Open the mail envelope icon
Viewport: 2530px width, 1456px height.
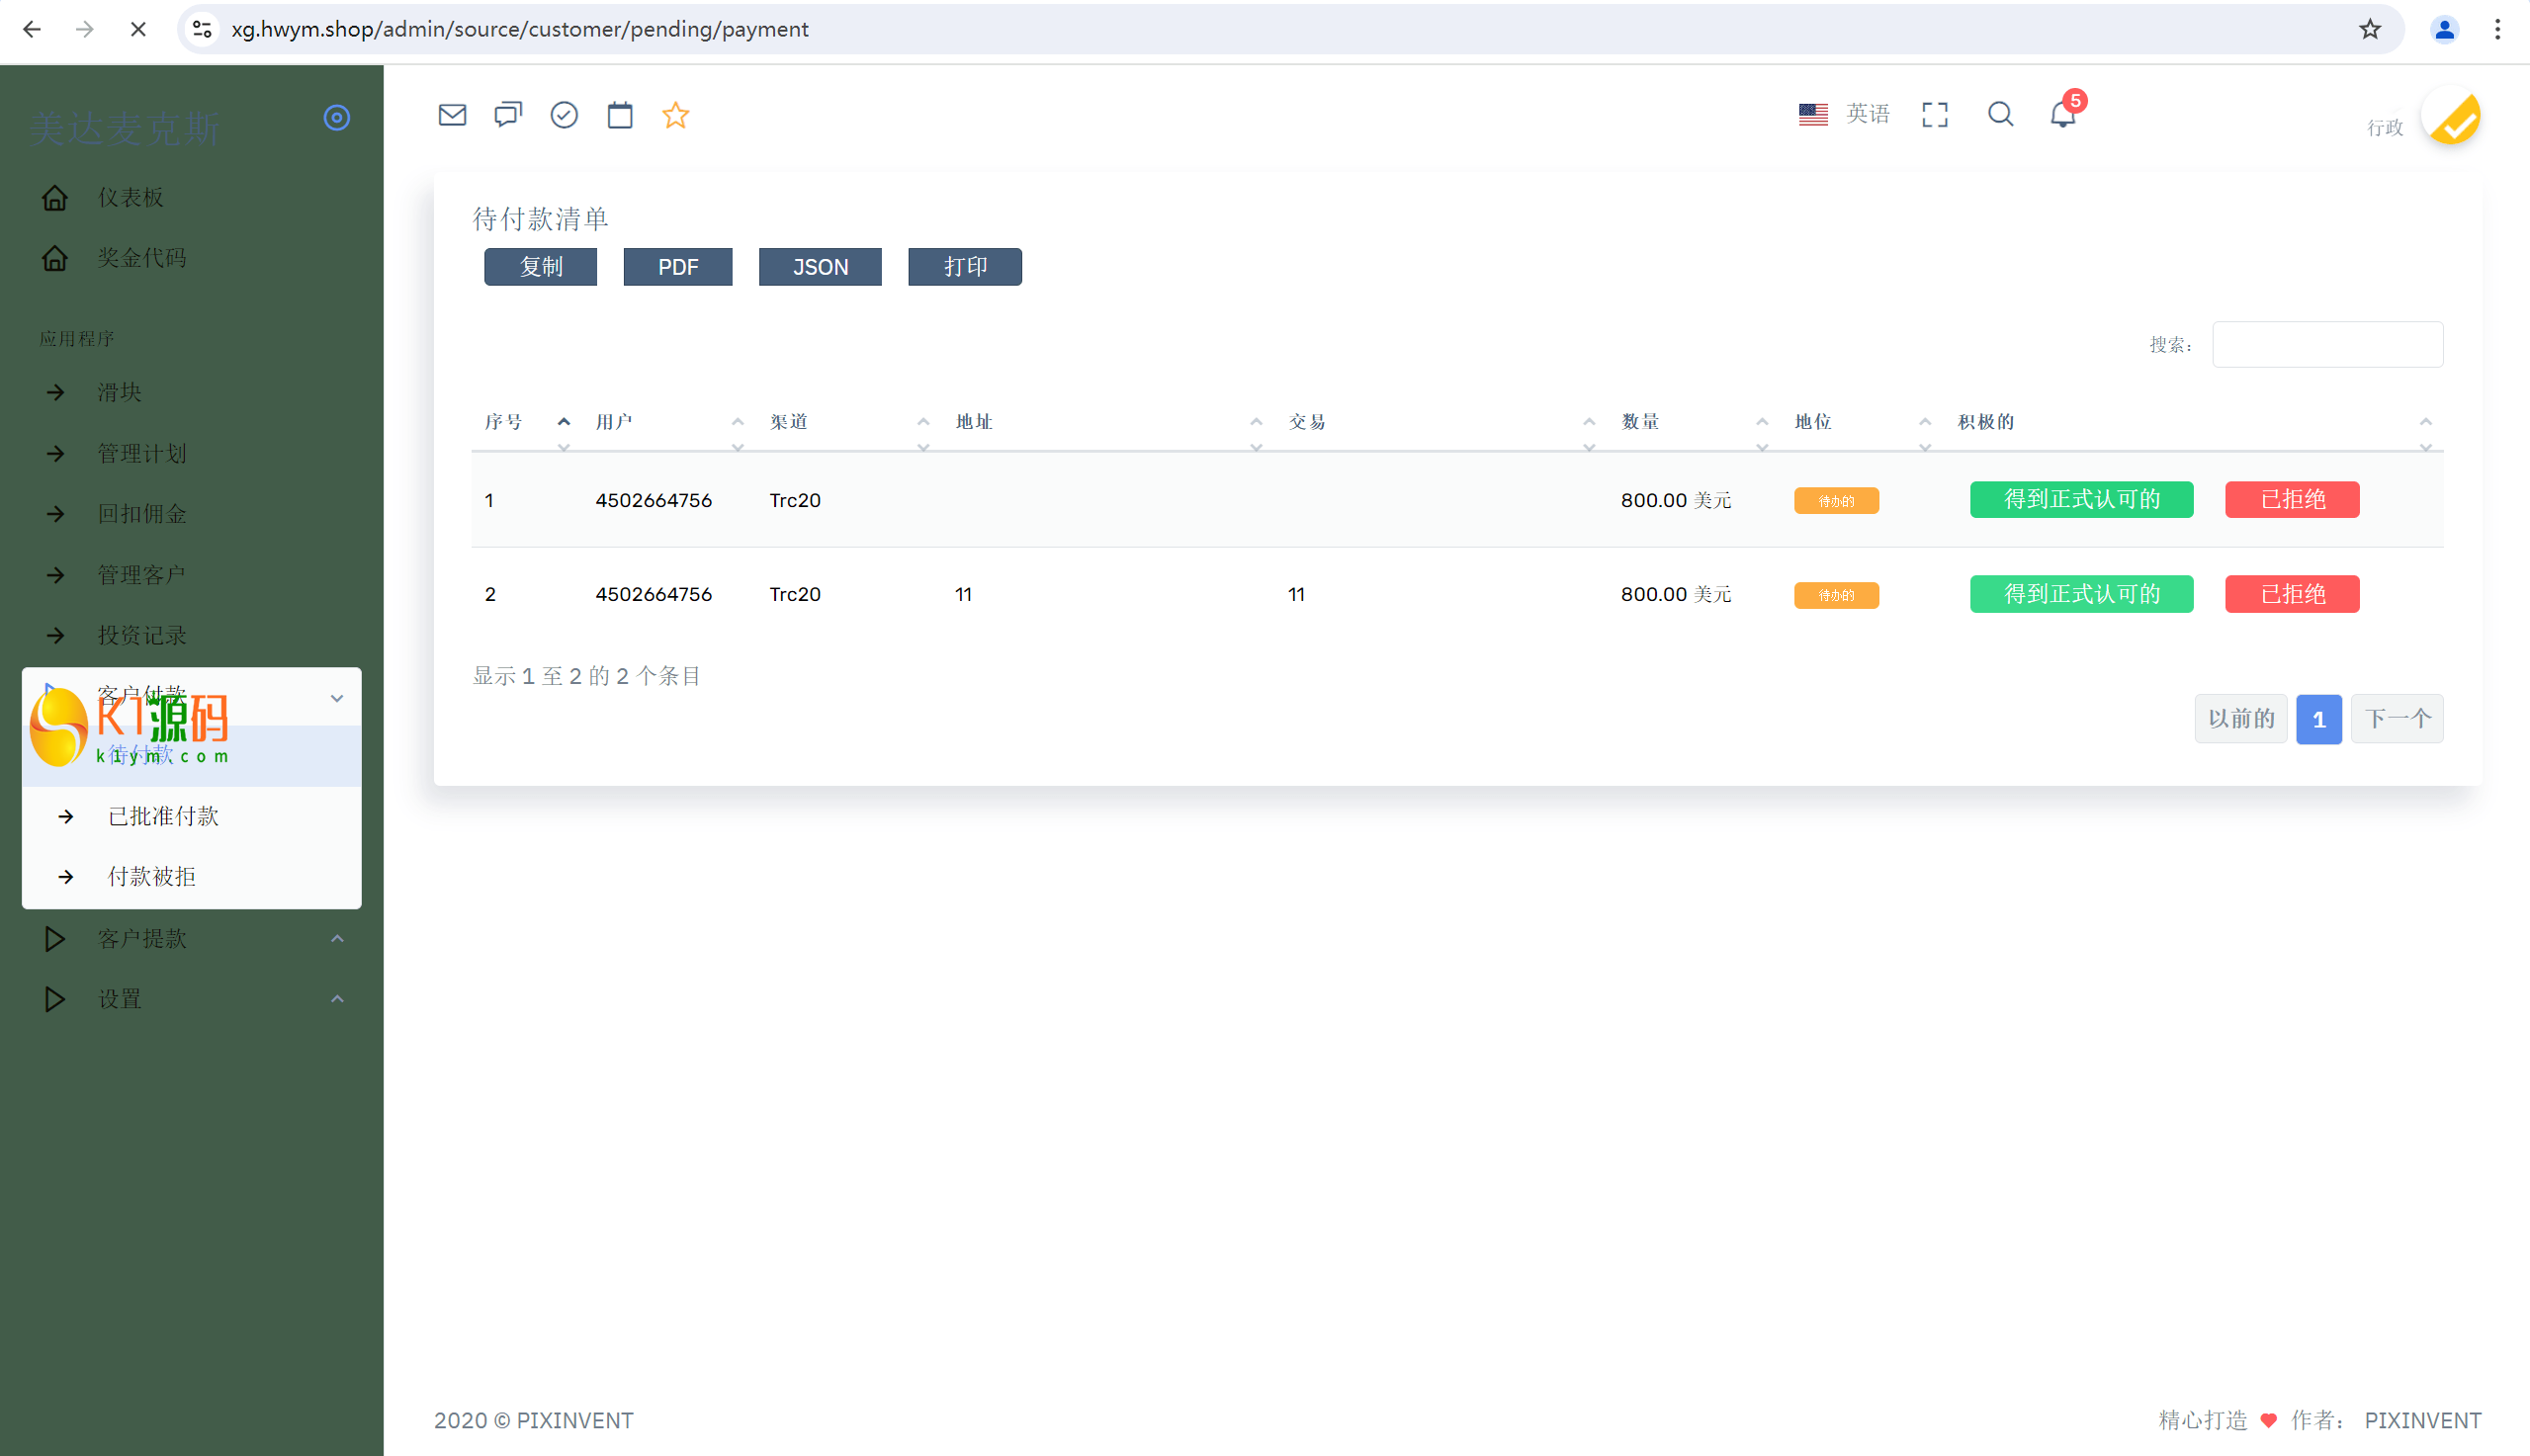coord(452,115)
